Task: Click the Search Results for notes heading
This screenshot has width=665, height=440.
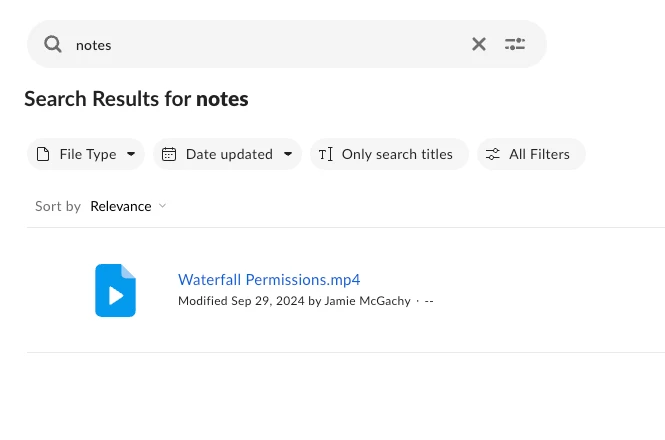Action: (136, 99)
